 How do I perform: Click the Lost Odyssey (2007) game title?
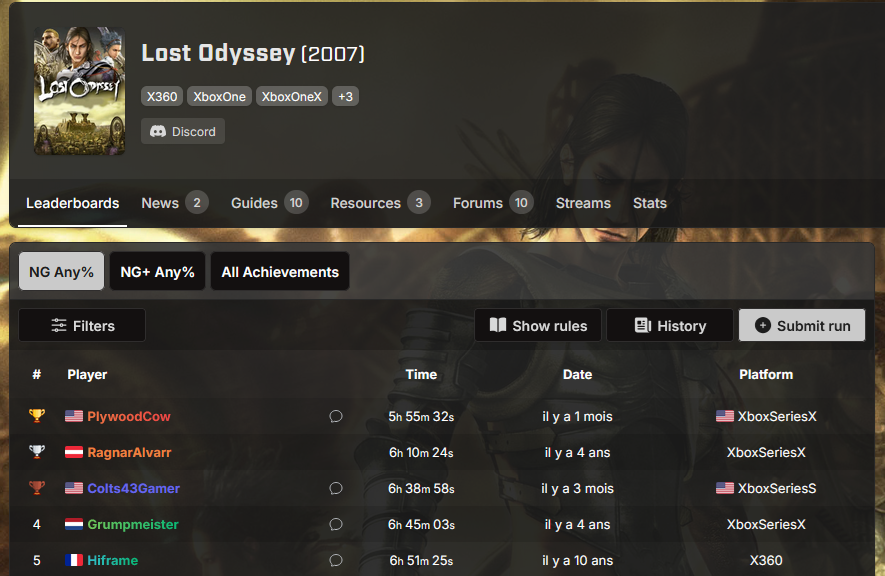point(253,53)
